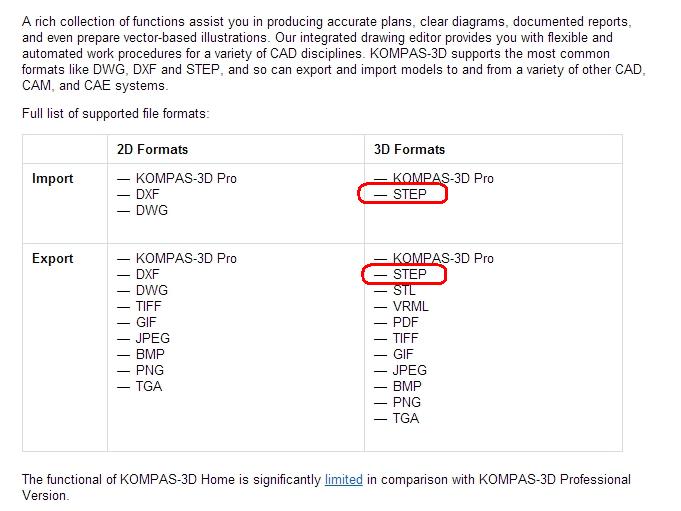Click the "2D Formats" column header
This screenshot has width=681, height=511.
point(152,149)
